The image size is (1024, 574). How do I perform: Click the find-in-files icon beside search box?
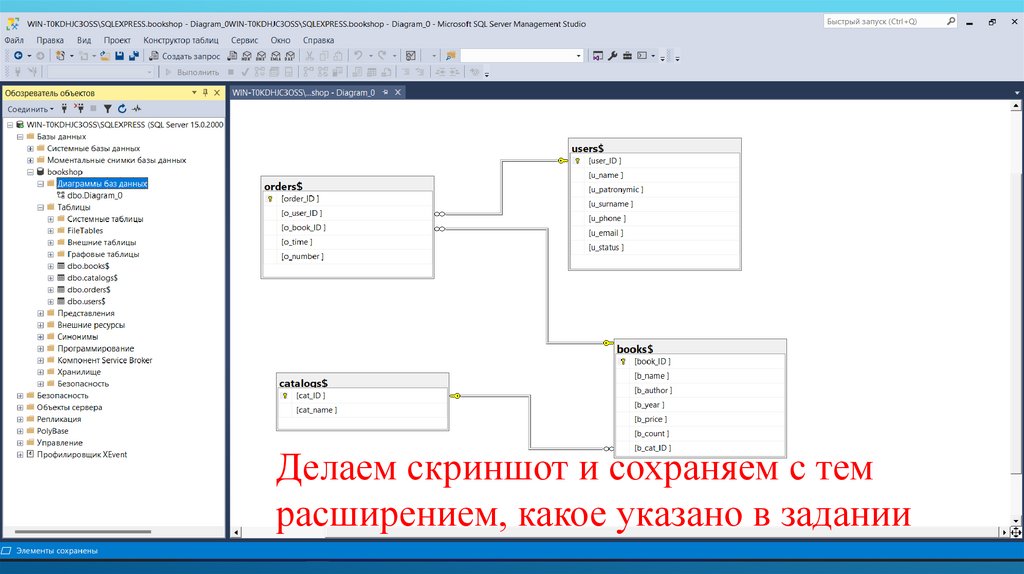451,56
